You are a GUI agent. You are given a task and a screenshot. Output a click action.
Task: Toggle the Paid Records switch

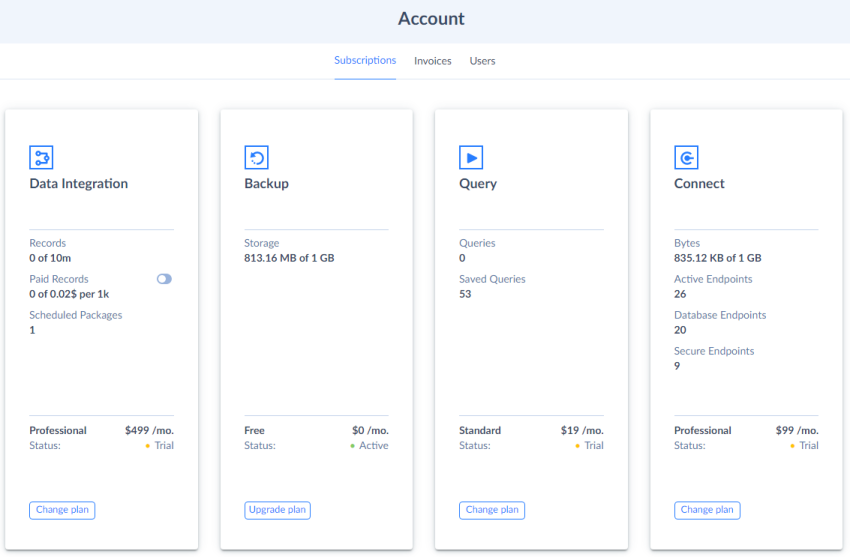click(x=164, y=279)
